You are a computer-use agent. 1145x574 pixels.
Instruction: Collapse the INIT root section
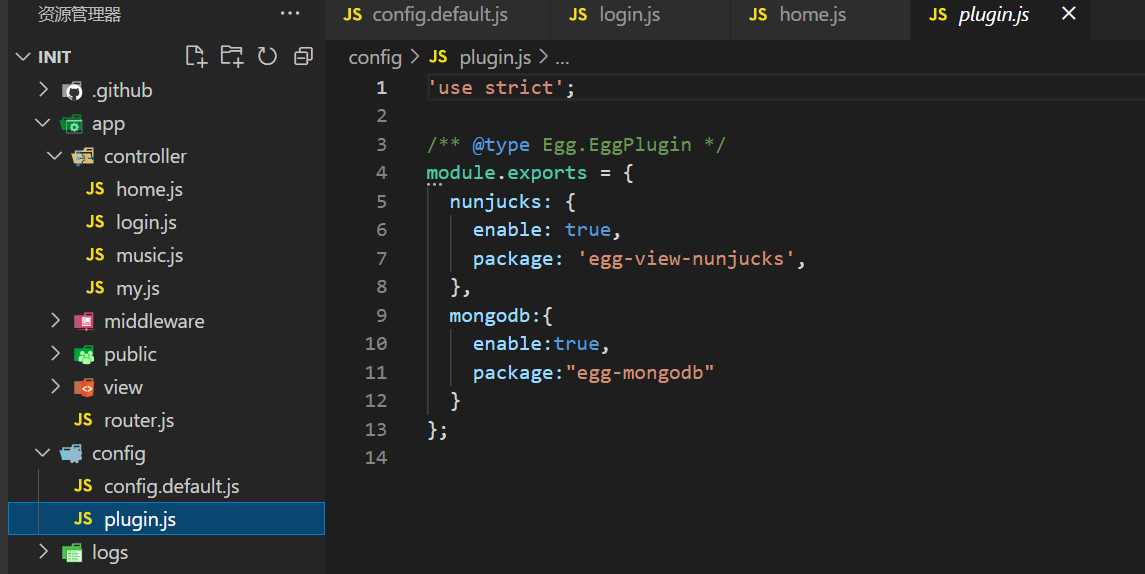coord(23,57)
